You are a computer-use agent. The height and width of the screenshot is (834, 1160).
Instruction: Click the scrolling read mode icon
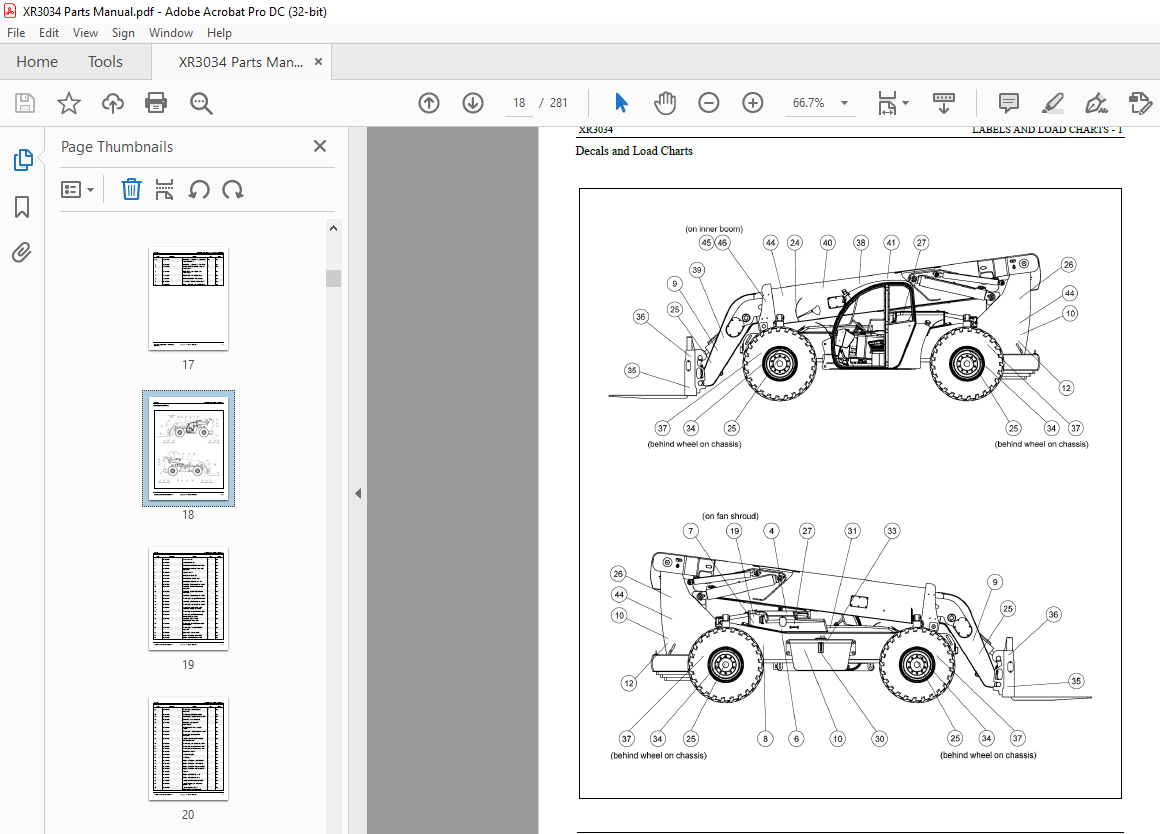coord(944,103)
